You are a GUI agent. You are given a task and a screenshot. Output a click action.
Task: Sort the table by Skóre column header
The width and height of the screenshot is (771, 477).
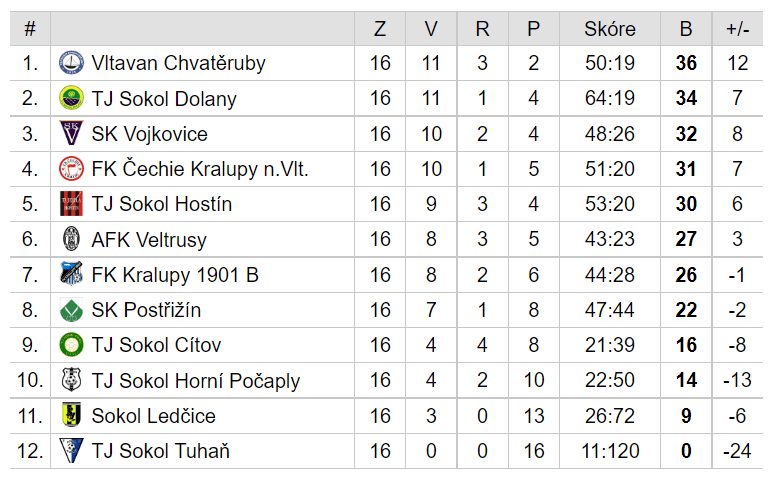coord(610,29)
